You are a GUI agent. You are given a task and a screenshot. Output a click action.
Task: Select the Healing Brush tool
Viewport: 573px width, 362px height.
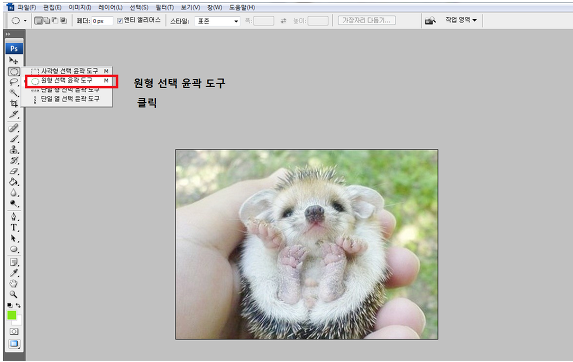14,127
